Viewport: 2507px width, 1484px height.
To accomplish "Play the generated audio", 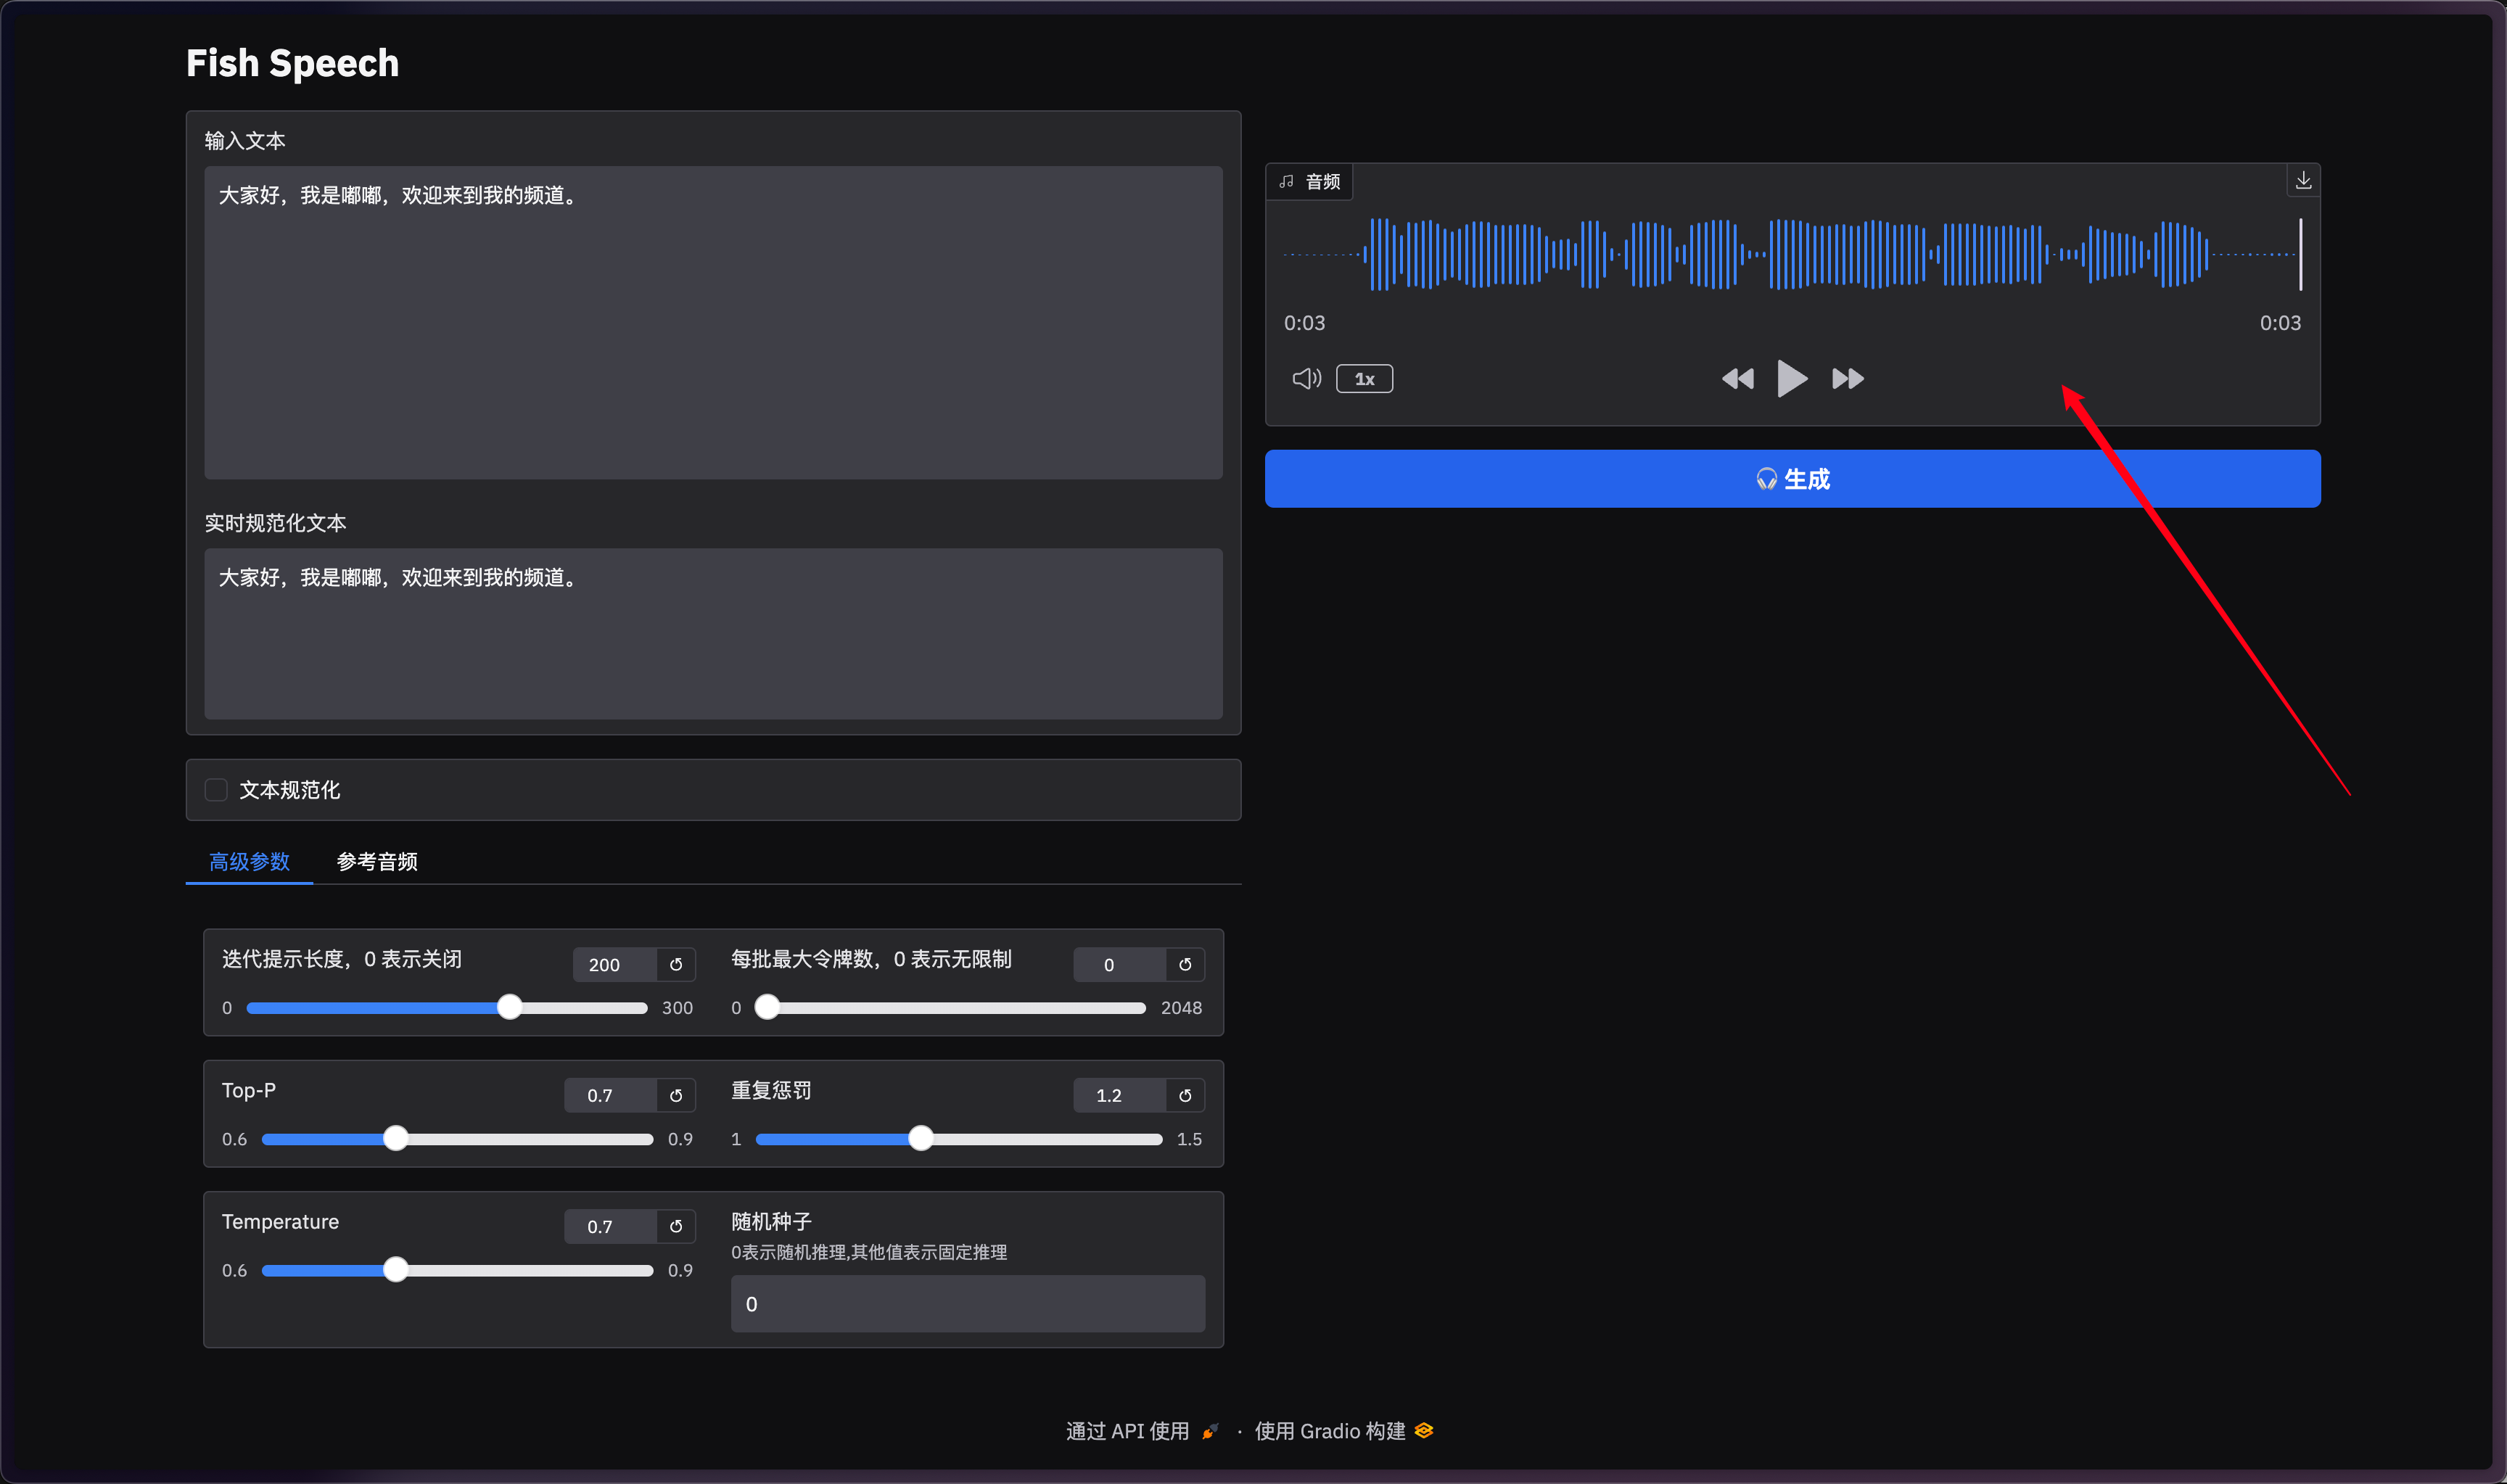I will [1791, 379].
